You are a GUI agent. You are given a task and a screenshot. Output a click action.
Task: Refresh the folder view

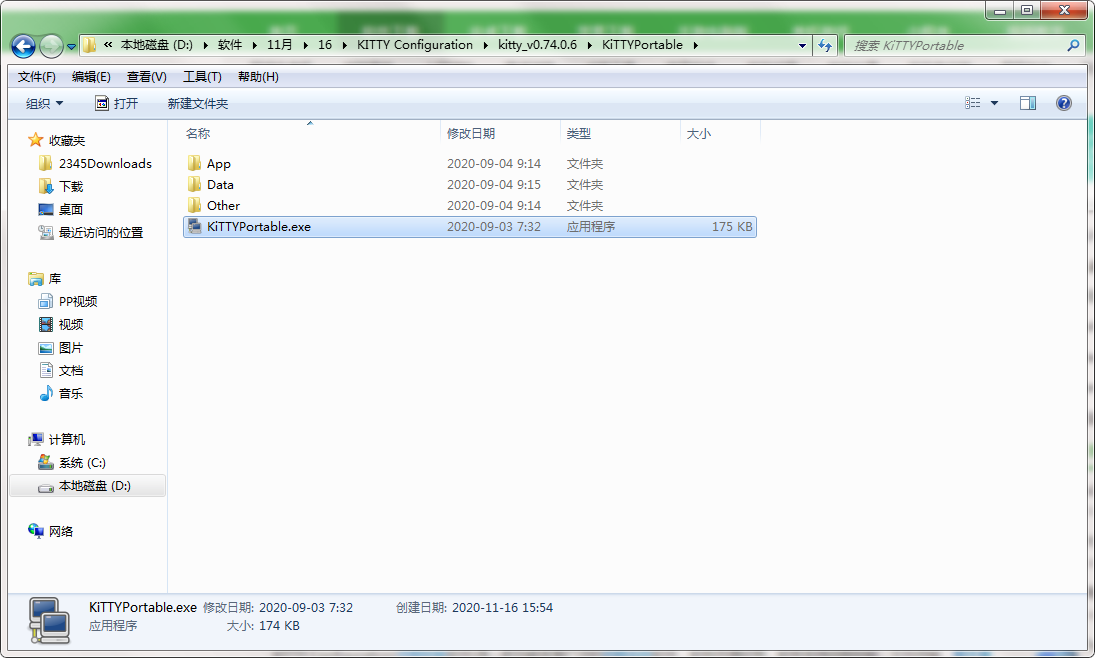pos(825,45)
